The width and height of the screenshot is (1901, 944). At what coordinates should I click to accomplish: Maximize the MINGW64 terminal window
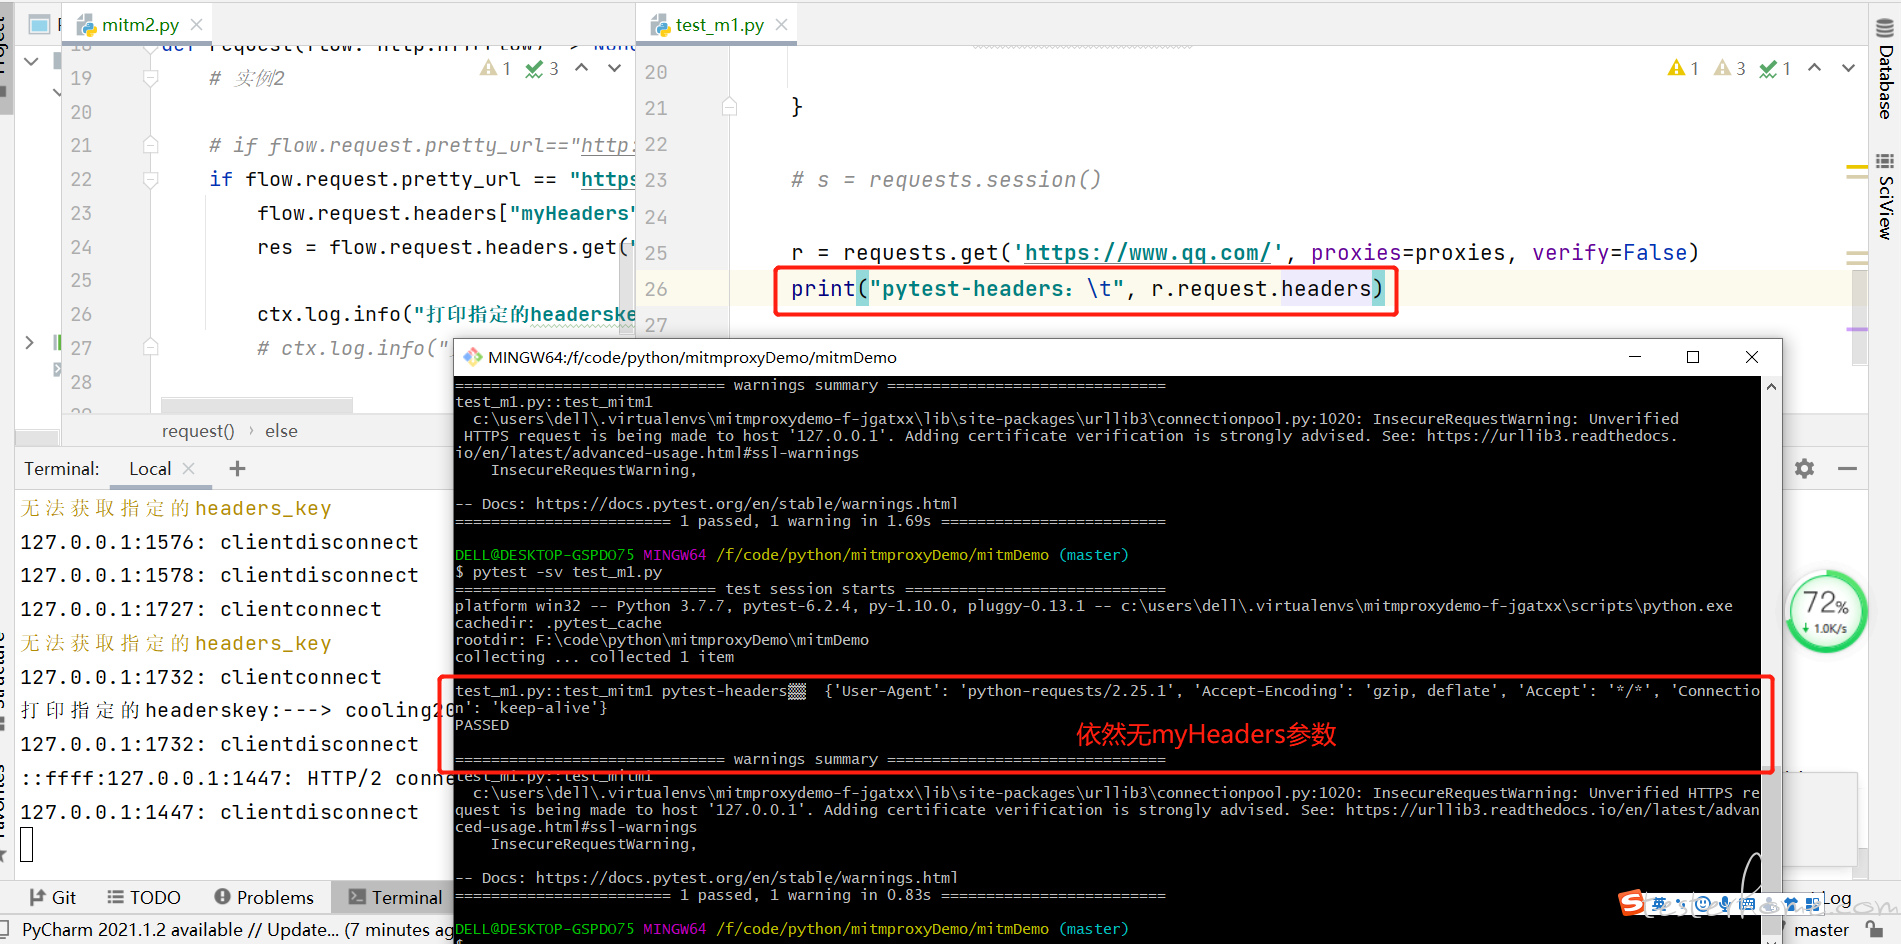click(1693, 357)
